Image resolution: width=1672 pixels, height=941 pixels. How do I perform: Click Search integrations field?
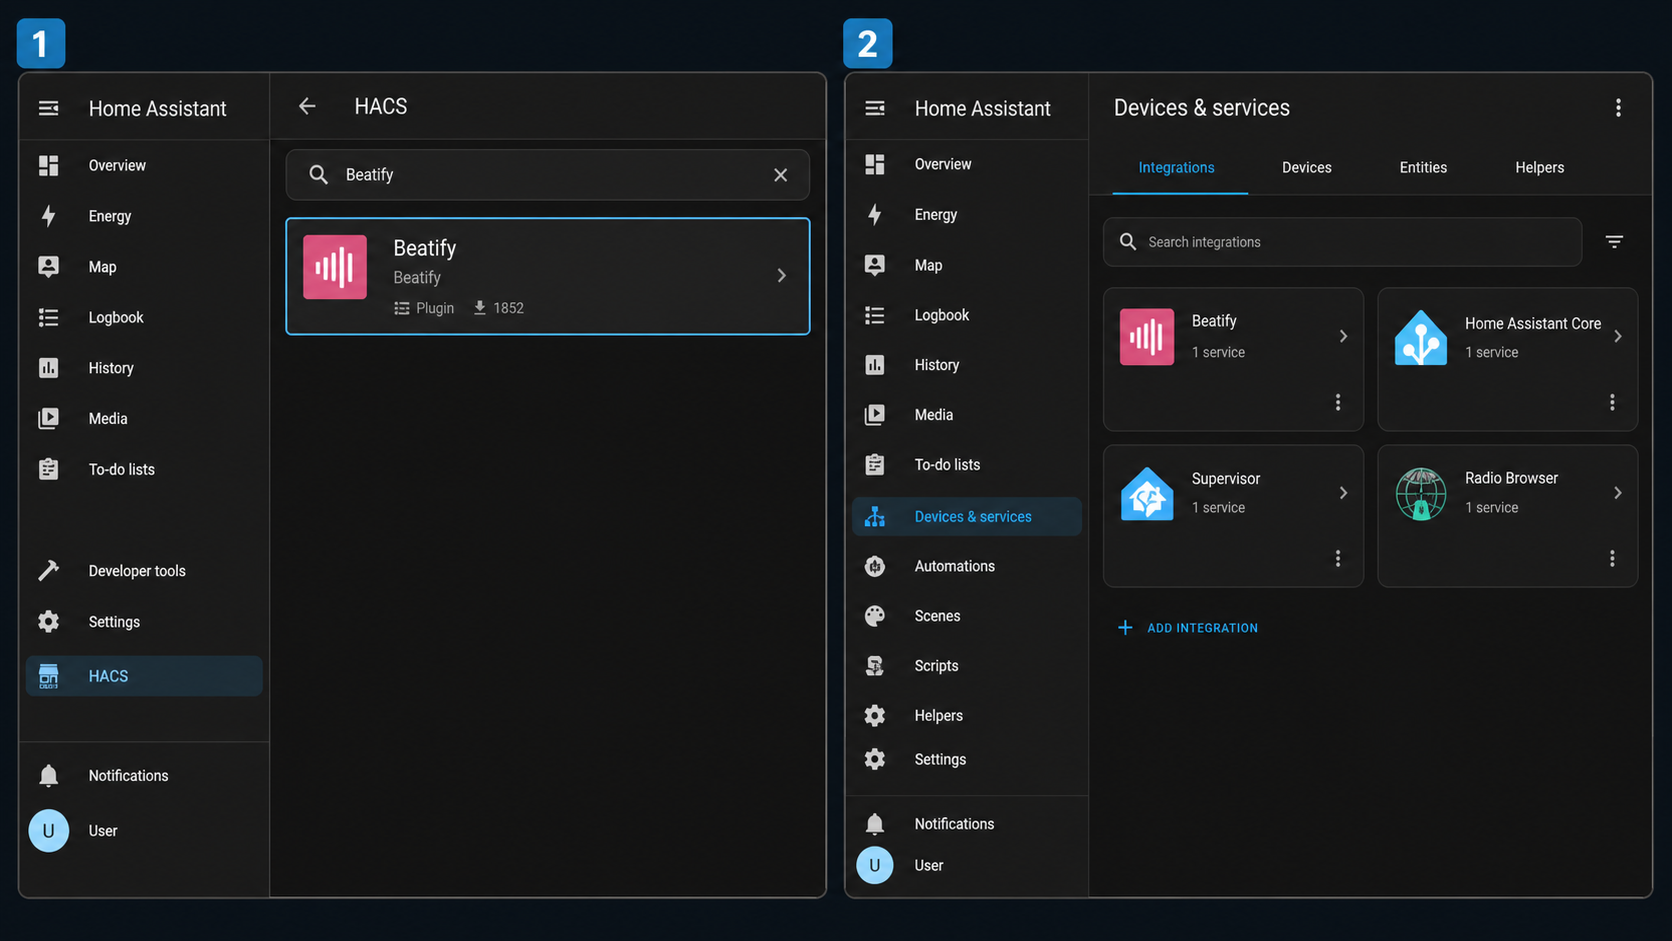pos(1342,242)
